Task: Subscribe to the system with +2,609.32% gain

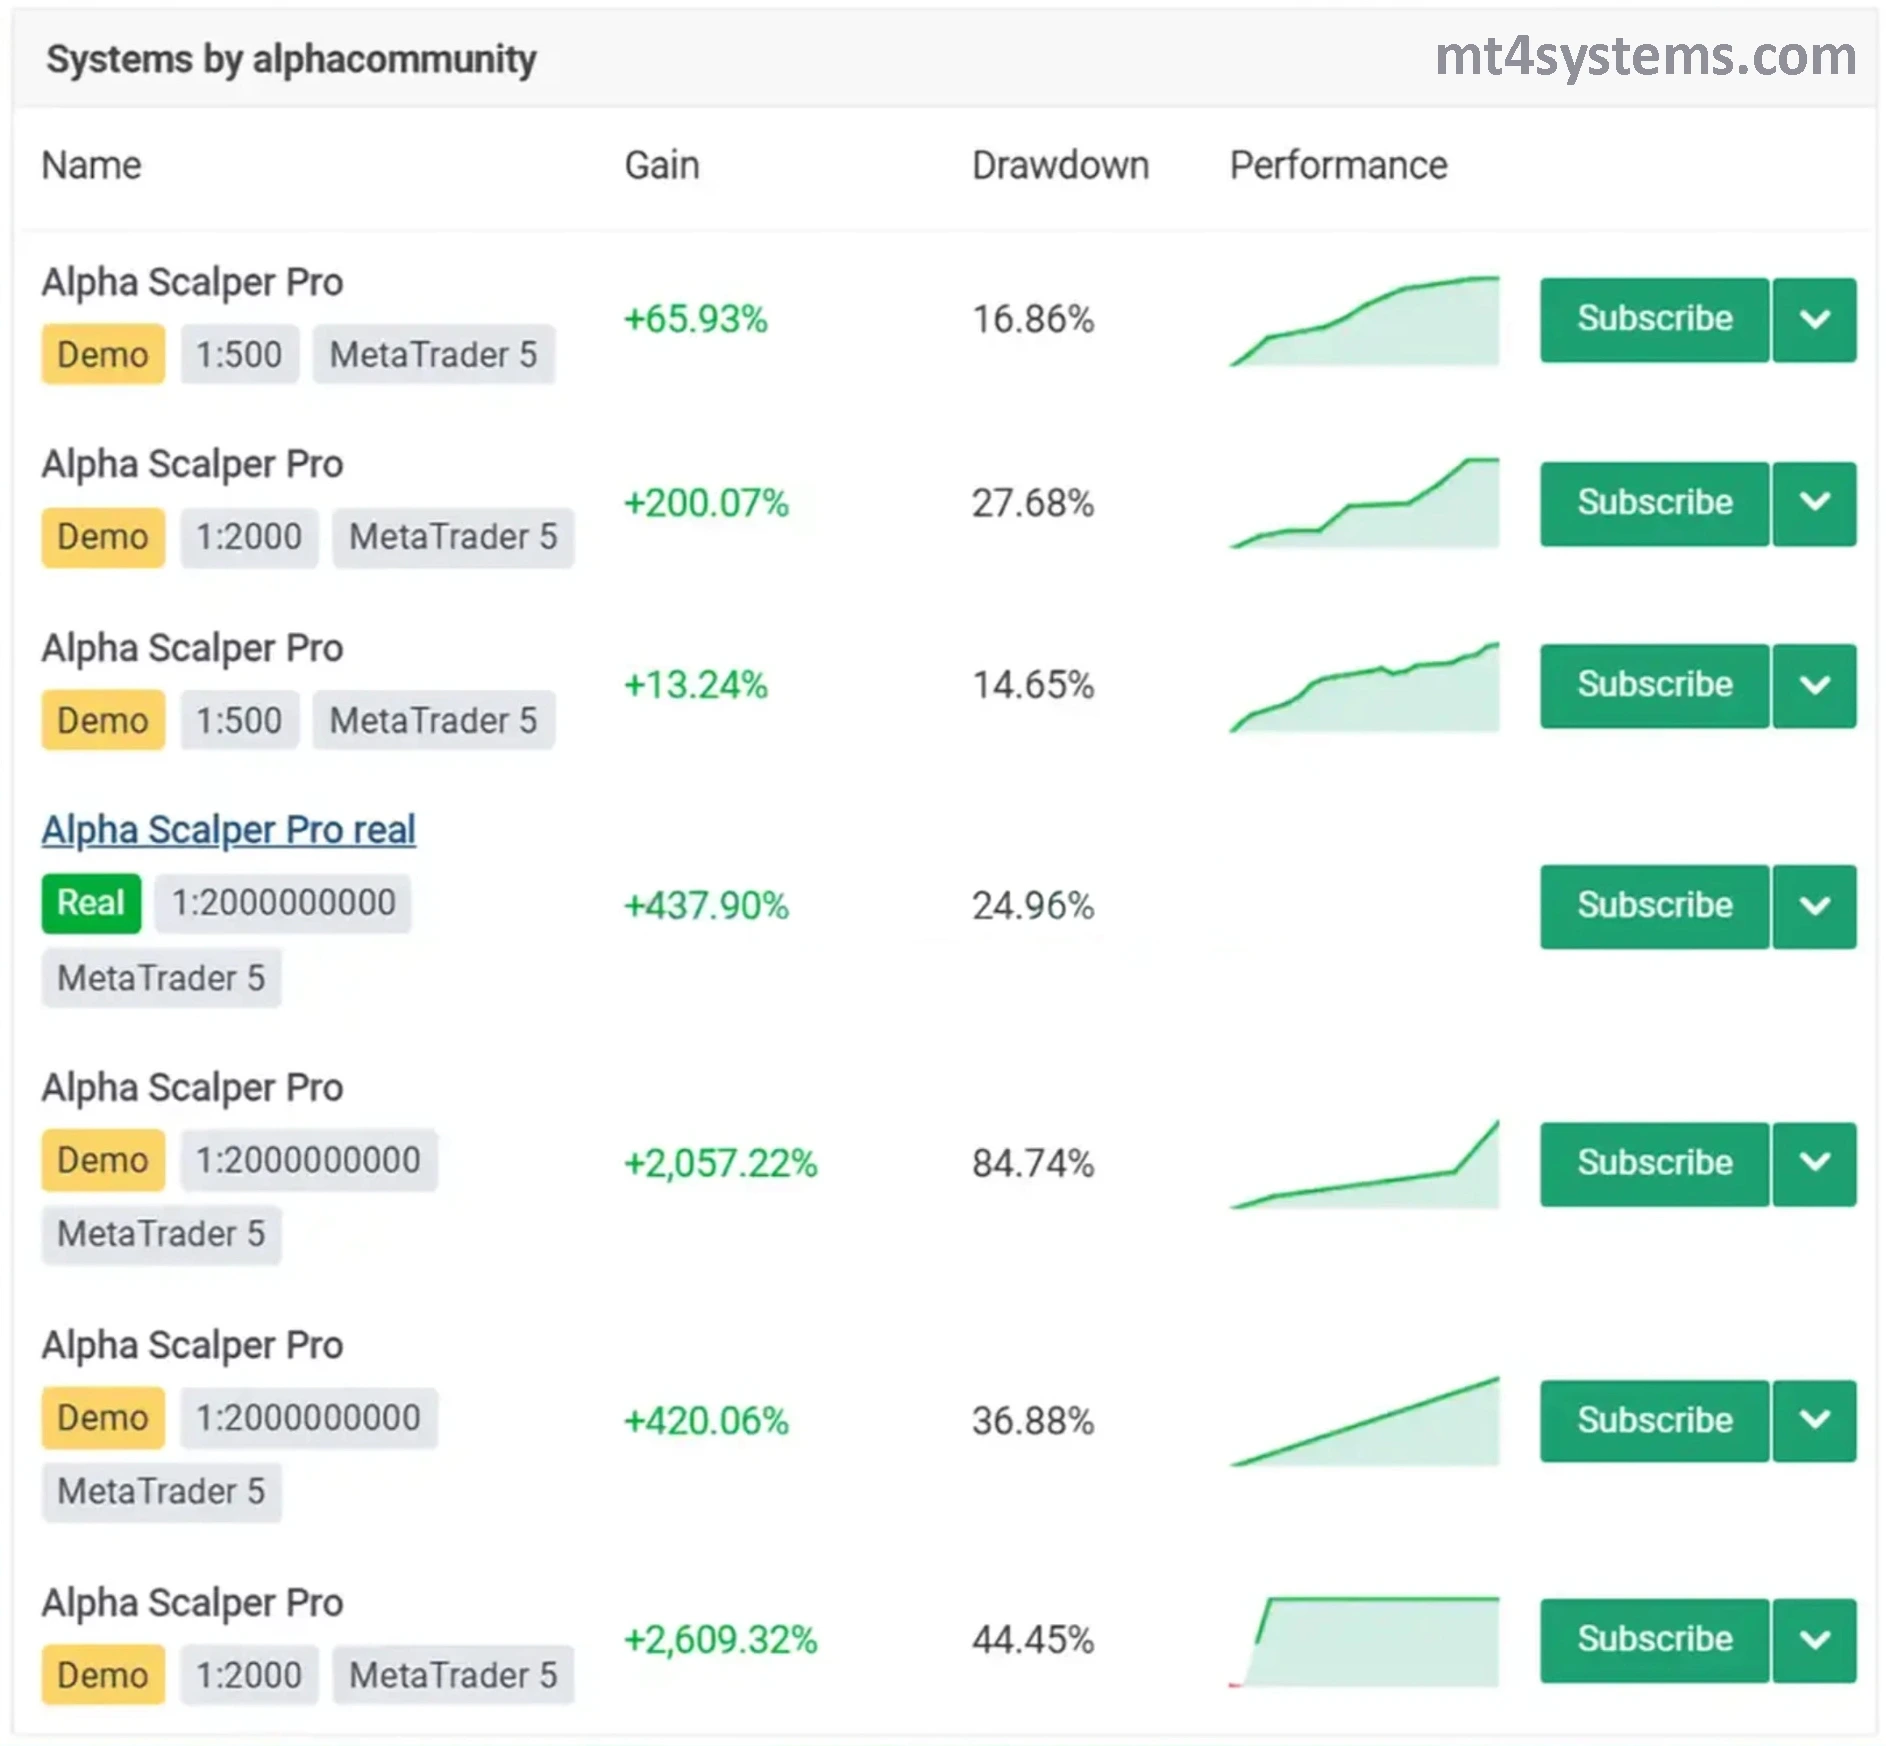Action: click(1654, 1640)
